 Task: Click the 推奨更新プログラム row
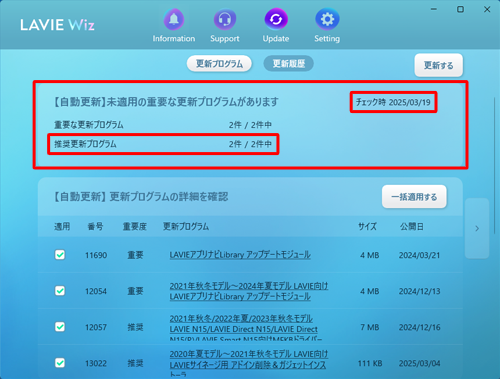[x=163, y=144]
